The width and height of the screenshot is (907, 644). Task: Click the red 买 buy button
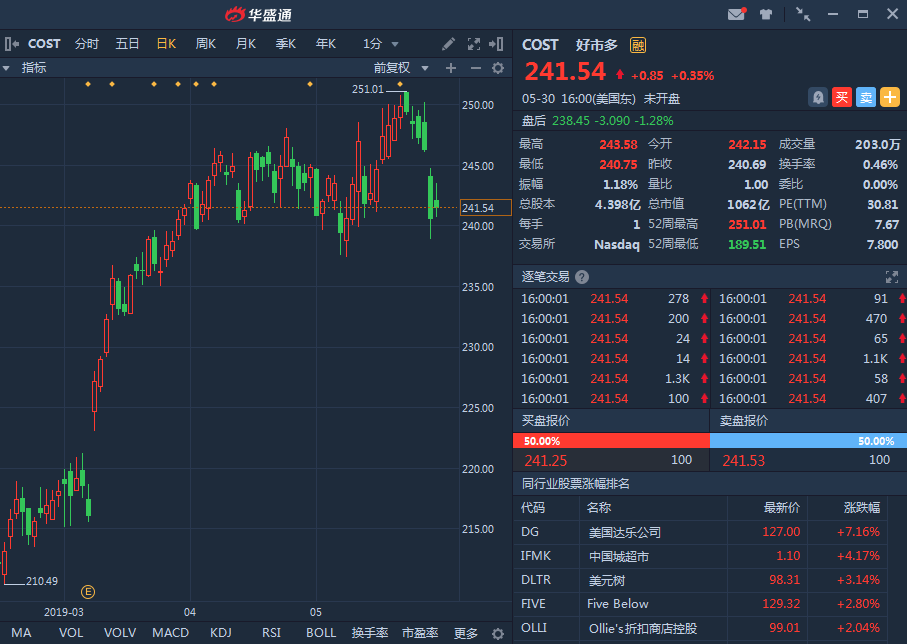coord(842,97)
